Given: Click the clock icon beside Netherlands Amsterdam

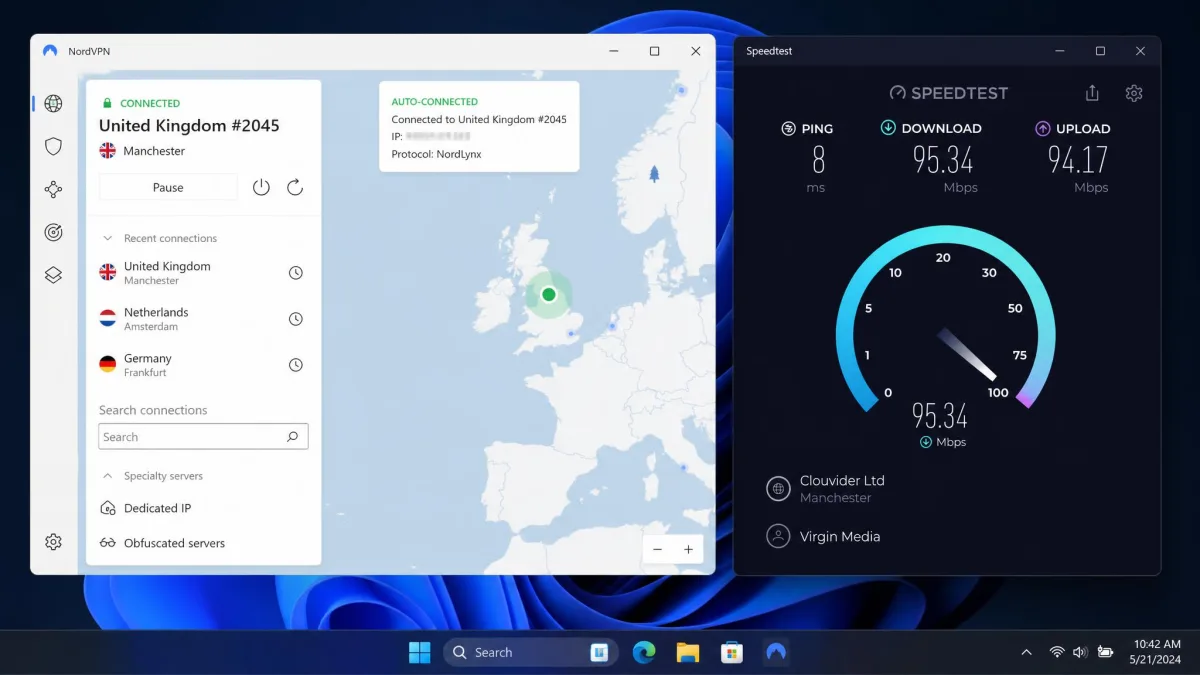Looking at the screenshot, I should point(296,319).
